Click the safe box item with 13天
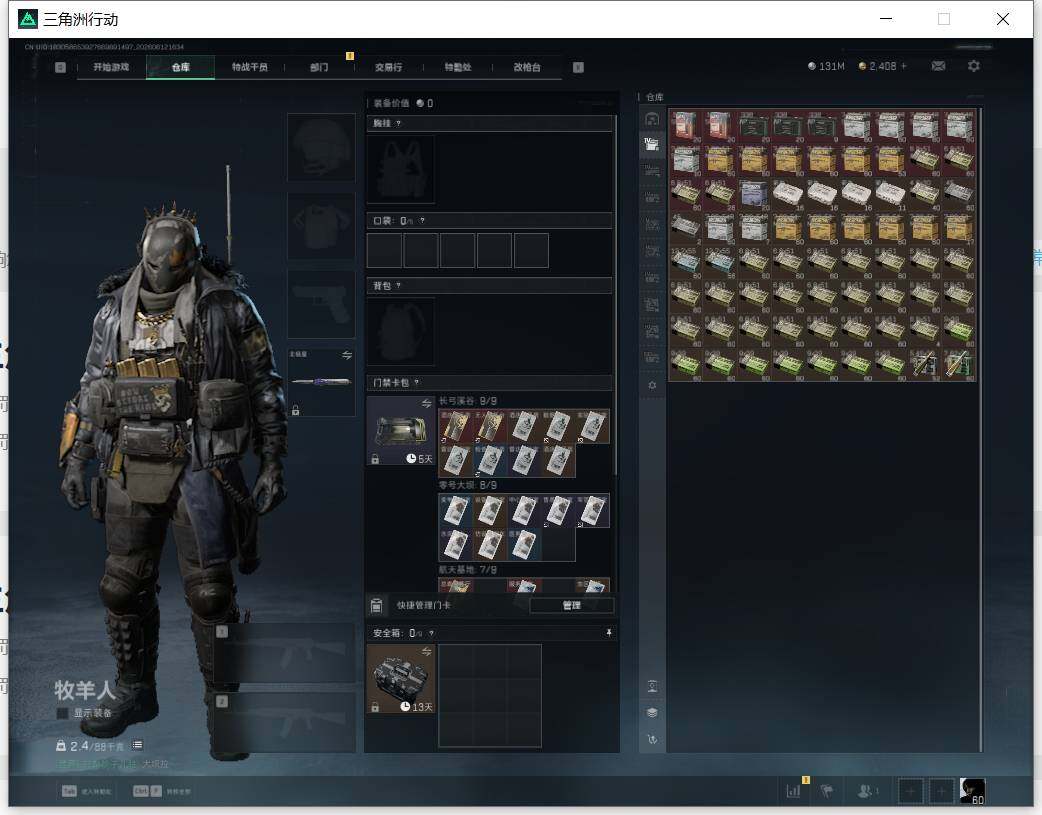The height and width of the screenshot is (815, 1042). [401, 679]
